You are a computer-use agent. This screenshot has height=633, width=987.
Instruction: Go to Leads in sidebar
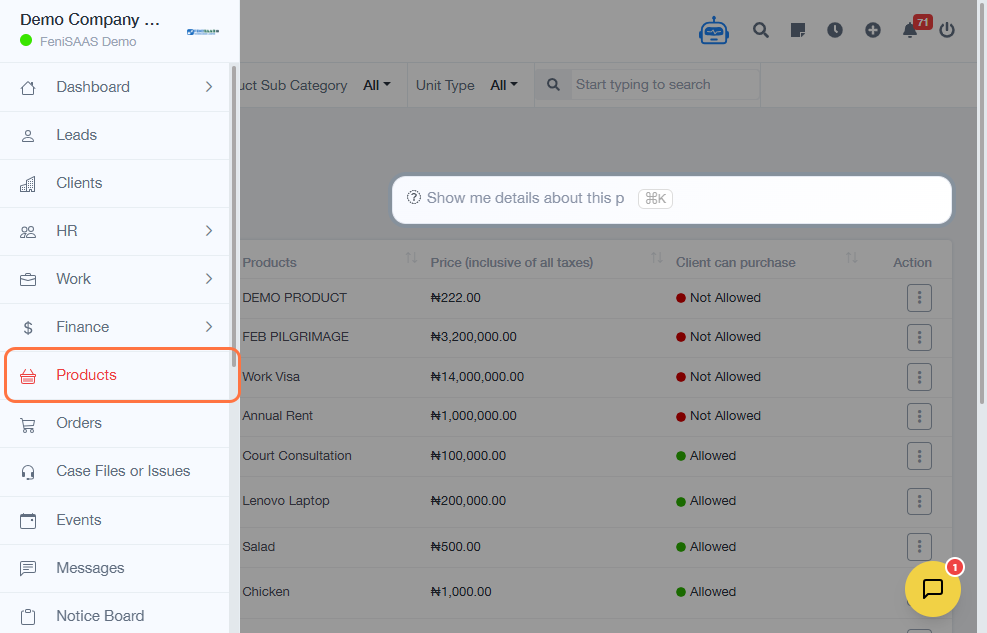tap(77, 135)
